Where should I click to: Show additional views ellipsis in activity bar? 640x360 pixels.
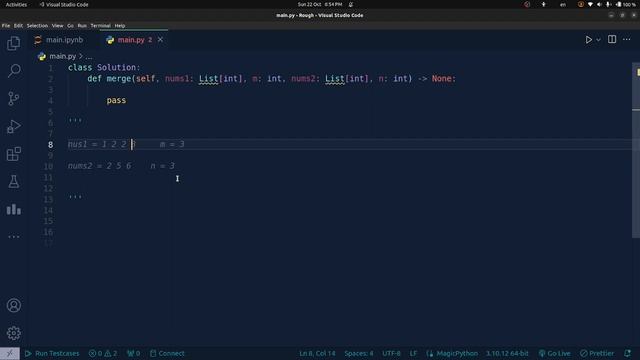pos(13,236)
